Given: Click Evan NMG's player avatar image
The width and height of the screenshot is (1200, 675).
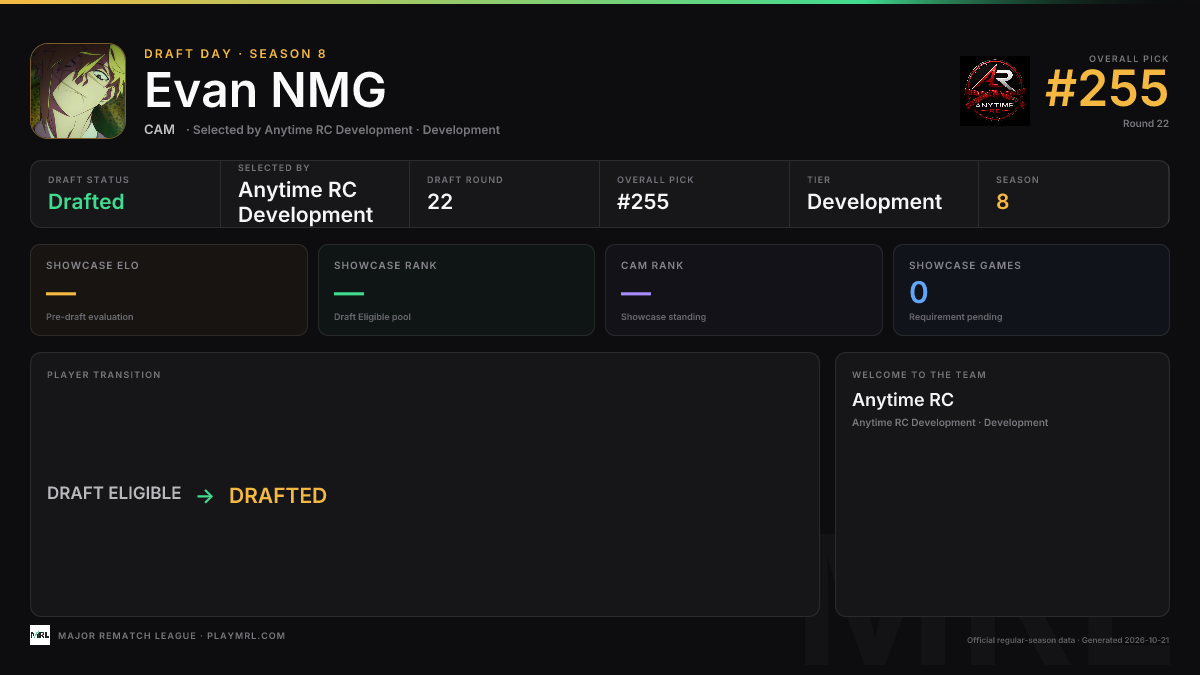Looking at the screenshot, I should (x=78, y=91).
